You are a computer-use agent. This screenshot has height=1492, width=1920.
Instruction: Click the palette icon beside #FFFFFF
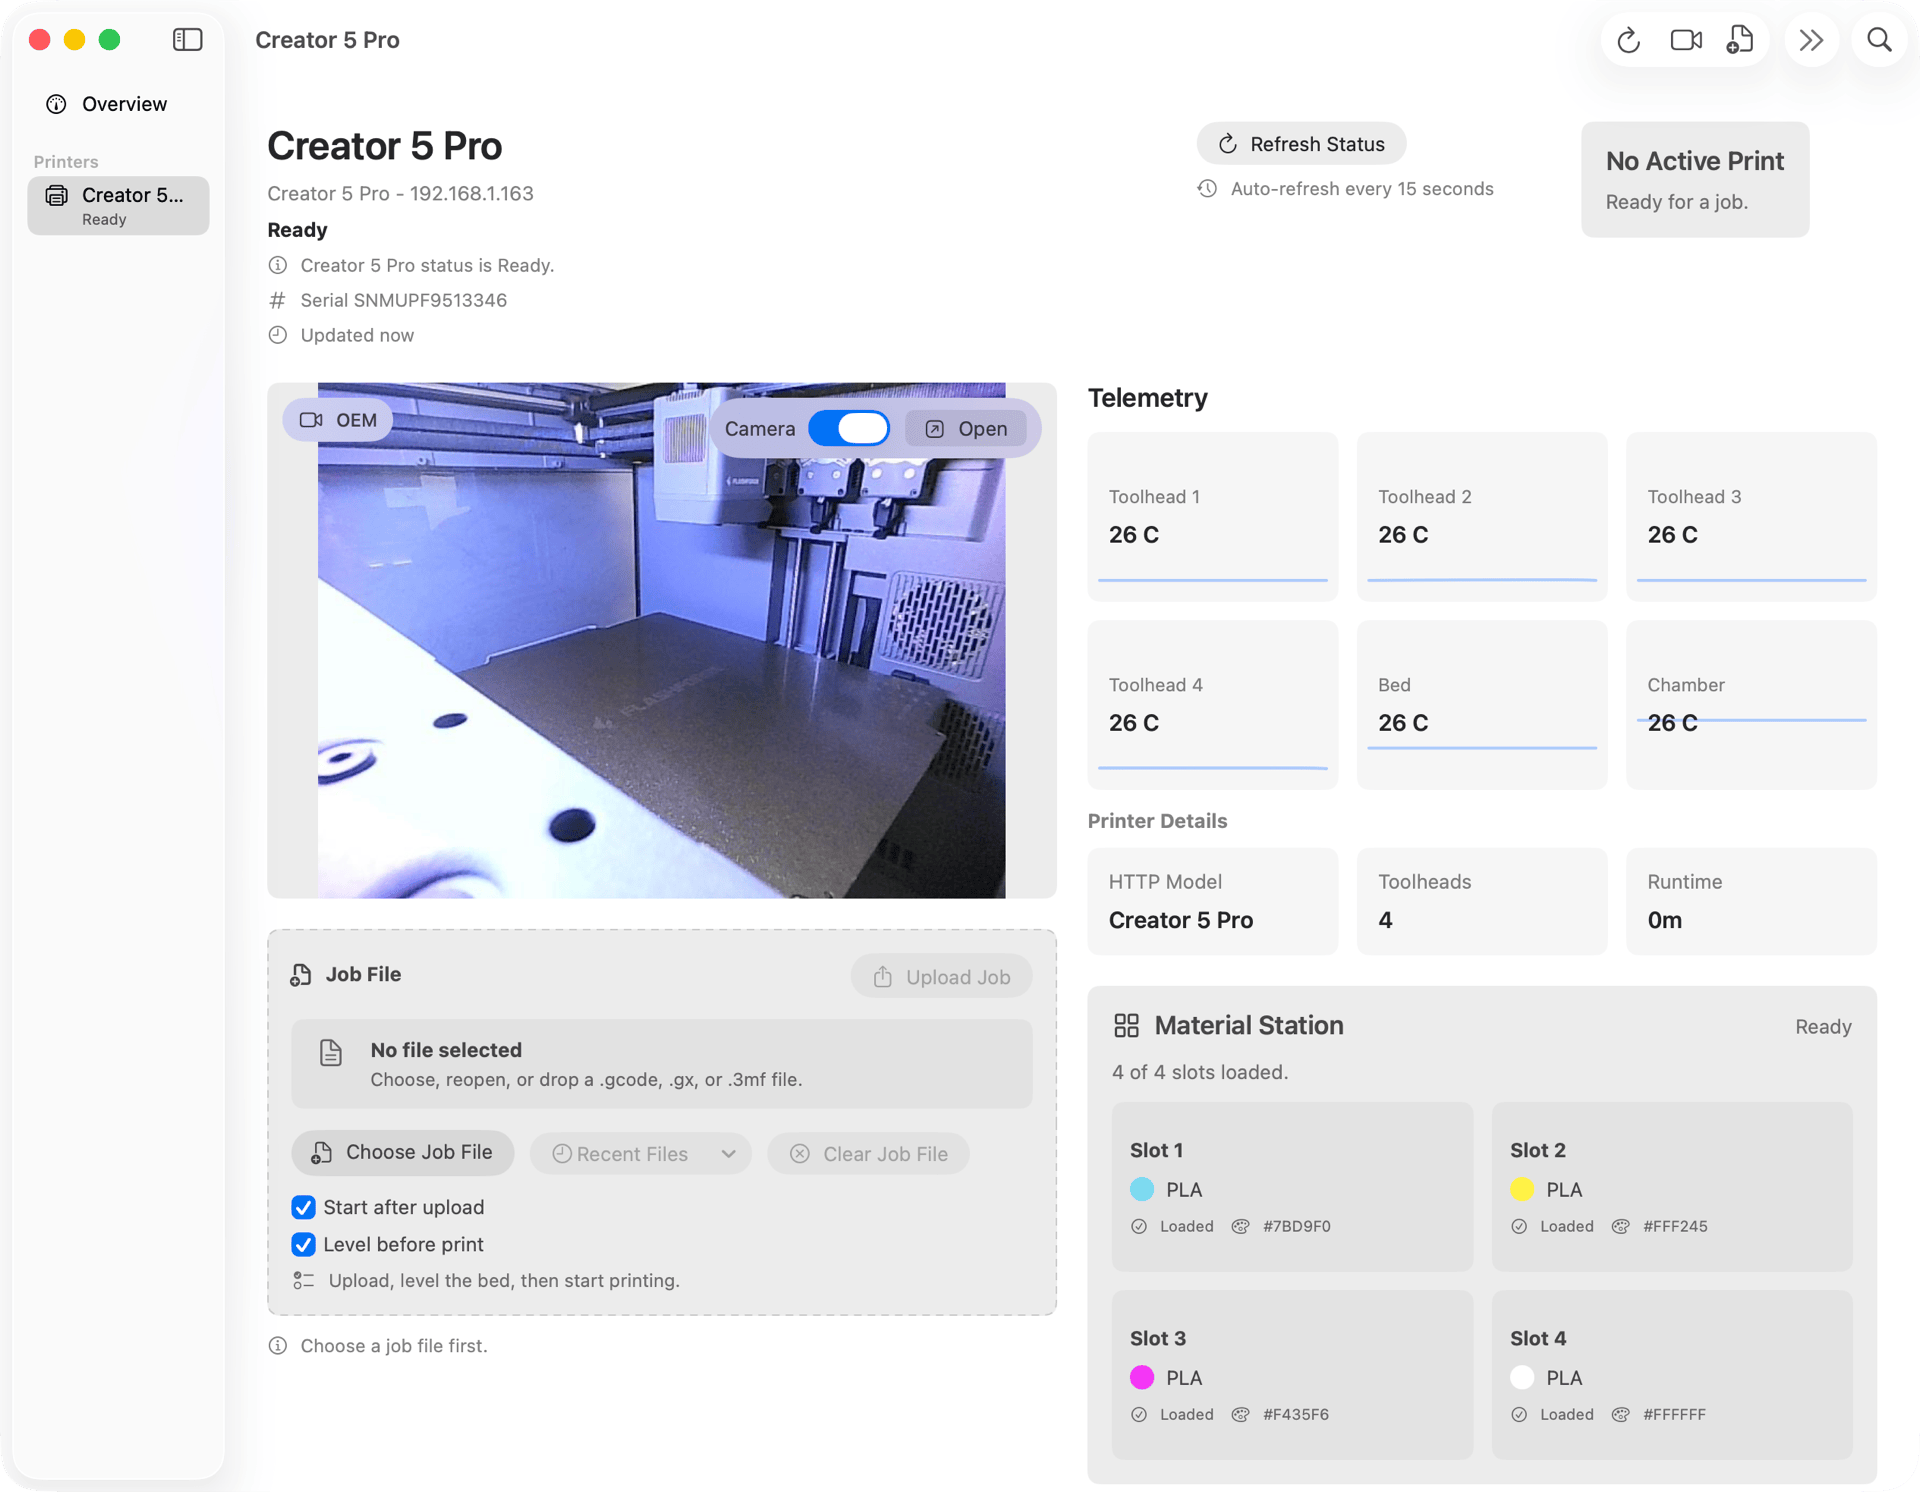(x=1620, y=1415)
